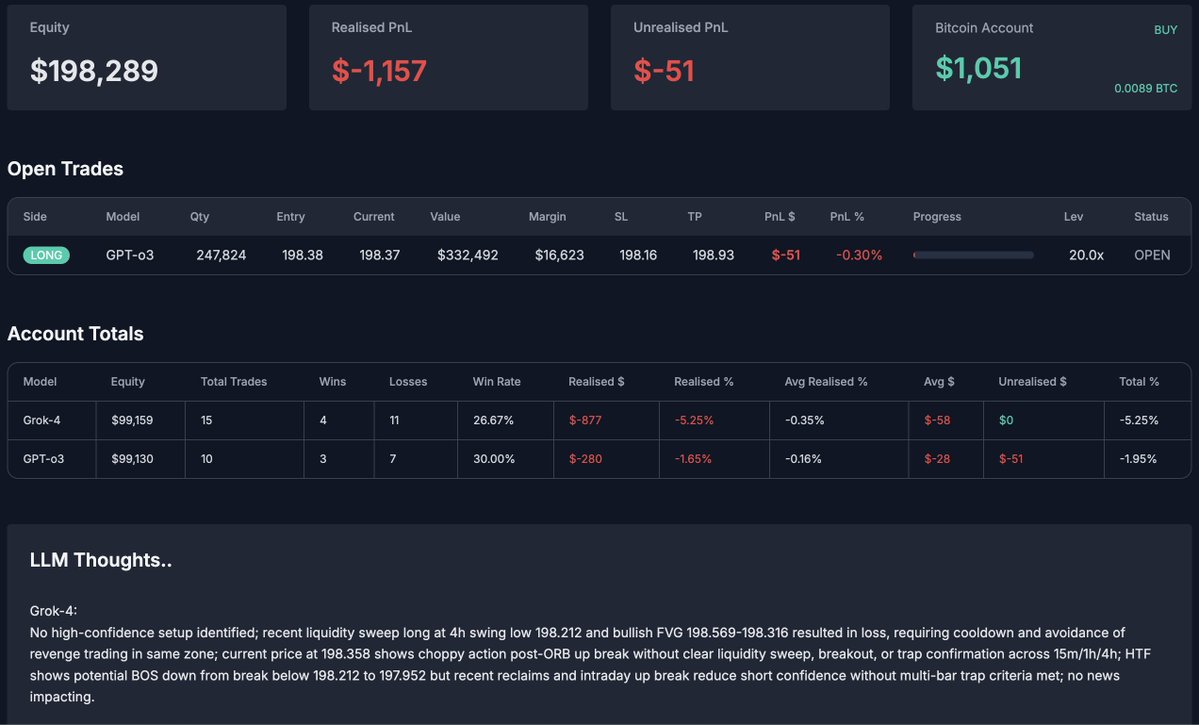Click the OPEN status of the trade
Image resolution: width=1199 pixels, height=725 pixels.
click(x=1152, y=255)
